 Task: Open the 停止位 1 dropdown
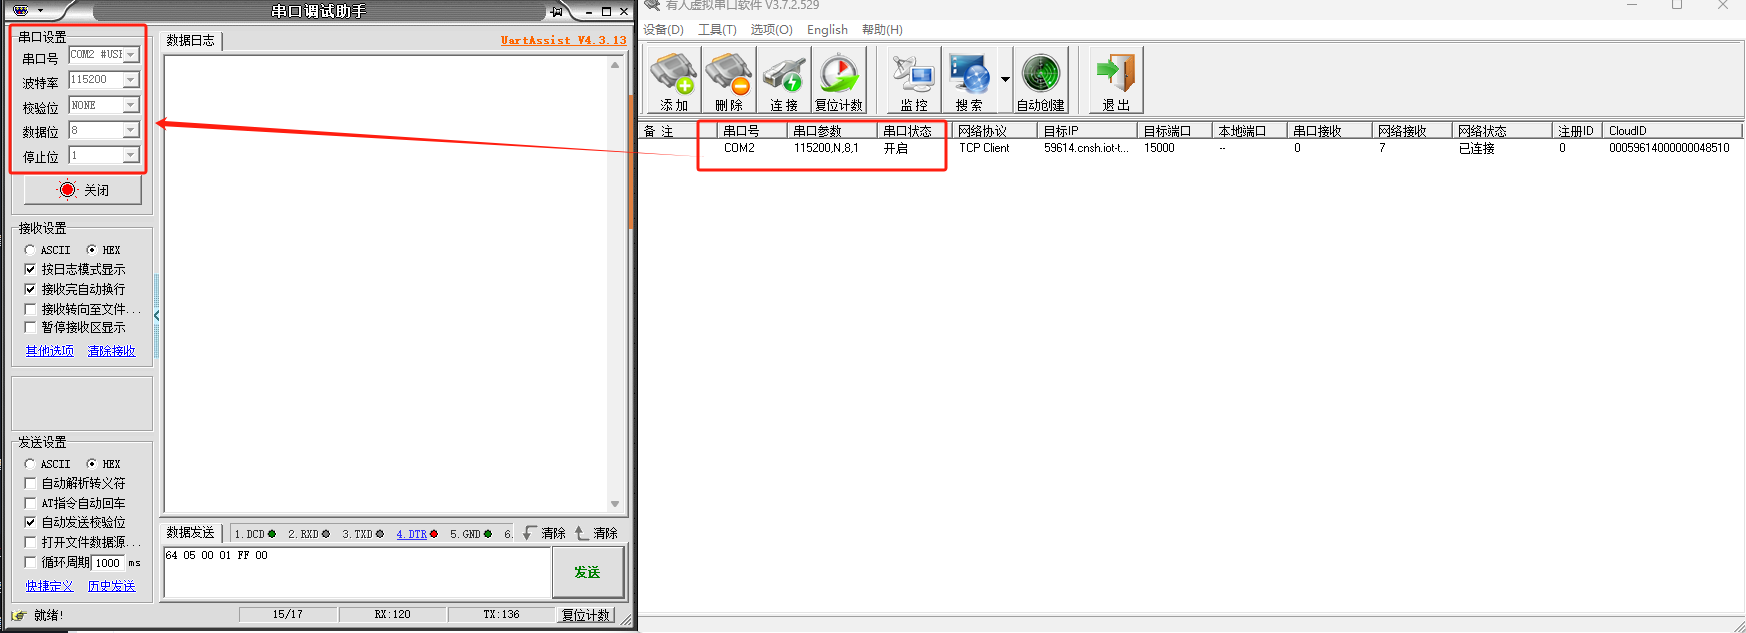[x=131, y=155]
